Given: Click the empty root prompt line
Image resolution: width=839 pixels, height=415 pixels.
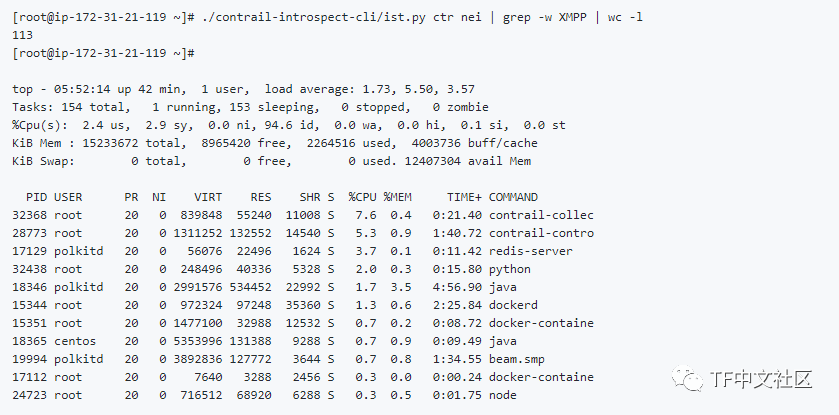Looking at the screenshot, I should (103, 53).
